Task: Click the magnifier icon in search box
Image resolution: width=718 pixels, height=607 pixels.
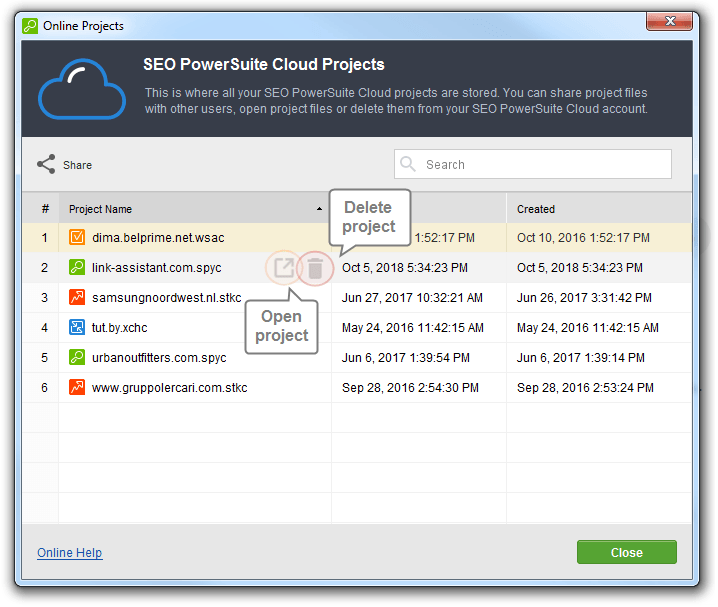Action: tap(408, 164)
